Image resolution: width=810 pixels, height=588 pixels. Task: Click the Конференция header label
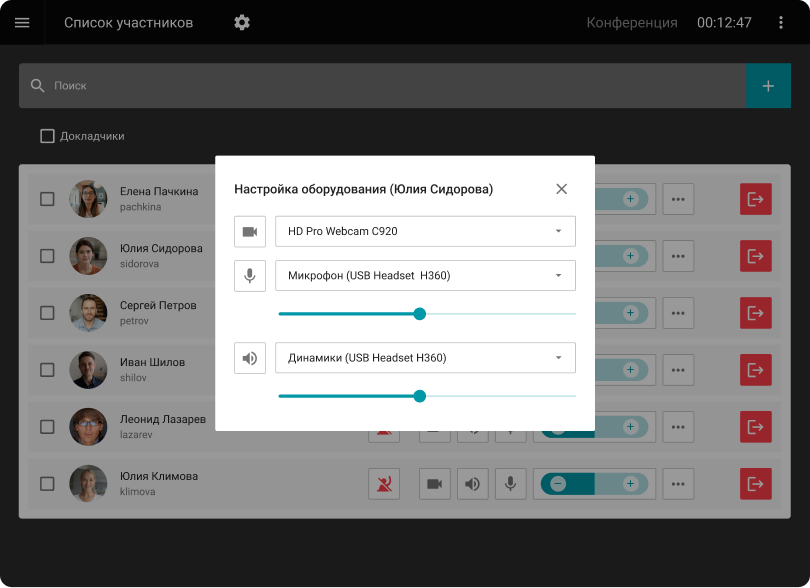[x=631, y=22]
